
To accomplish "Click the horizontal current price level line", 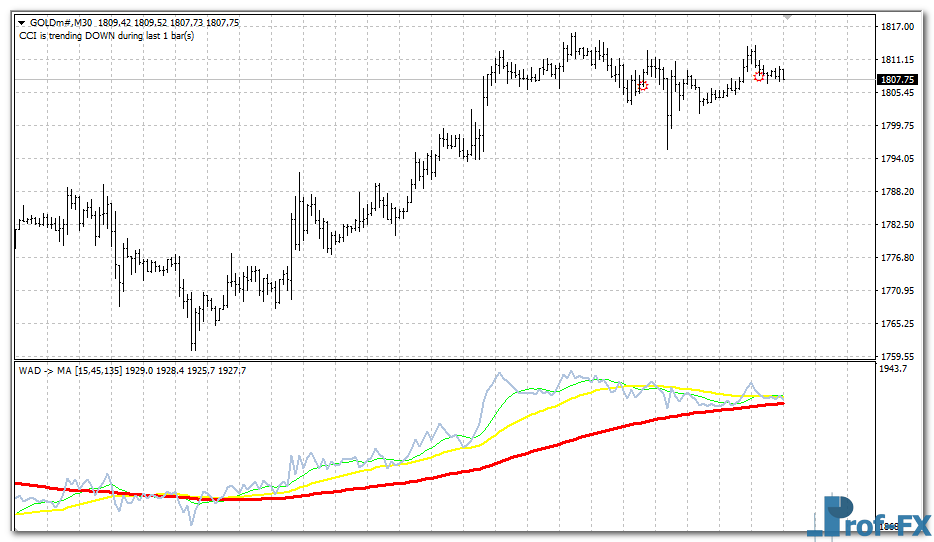I will point(300,79).
